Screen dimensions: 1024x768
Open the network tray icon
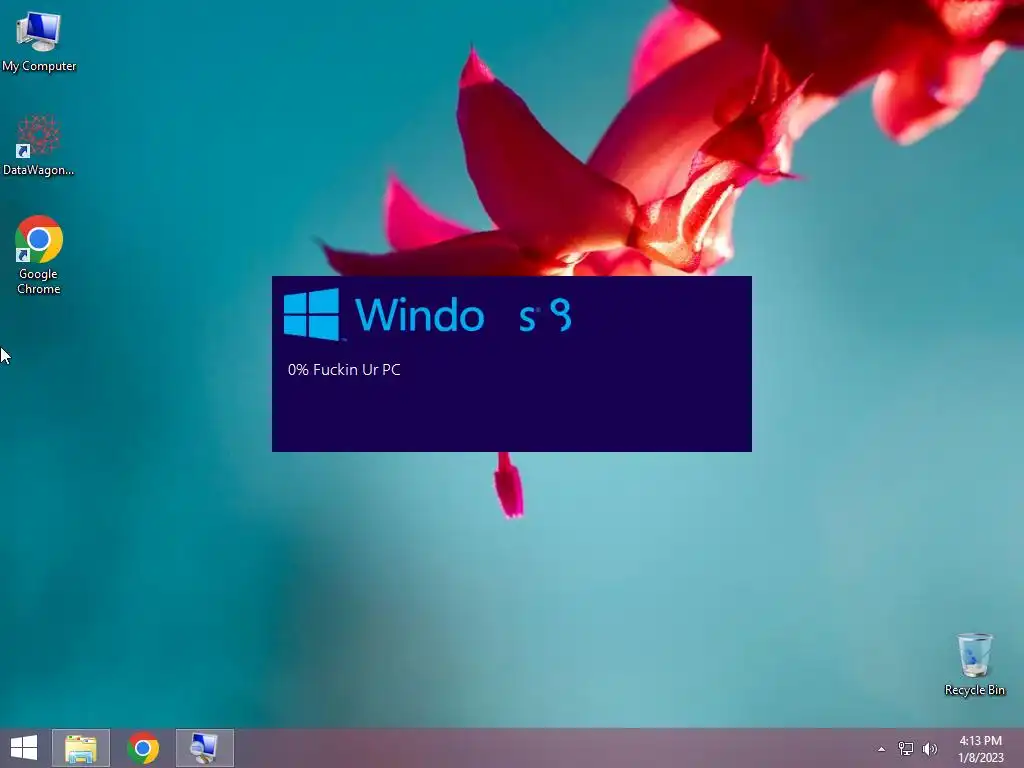tap(906, 749)
